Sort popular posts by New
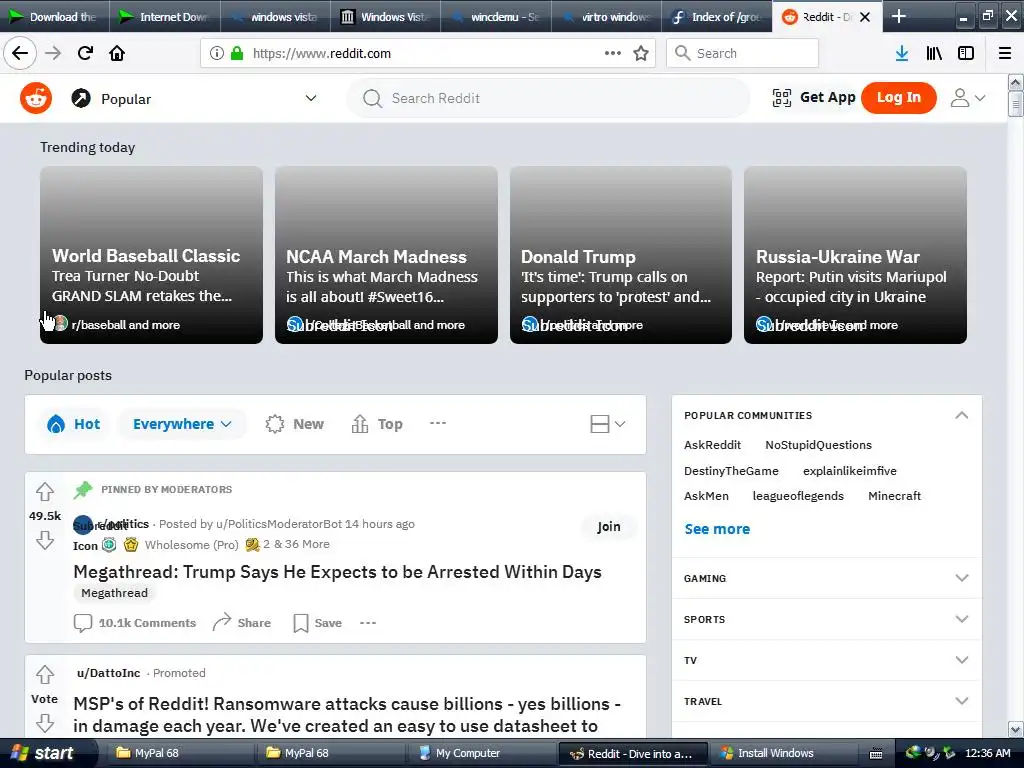1024x768 pixels. tap(295, 424)
